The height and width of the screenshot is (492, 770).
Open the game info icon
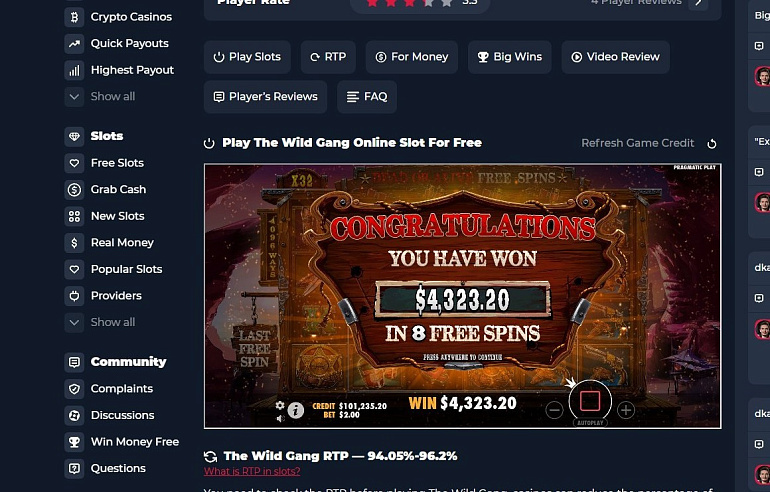click(x=296, y=410)
